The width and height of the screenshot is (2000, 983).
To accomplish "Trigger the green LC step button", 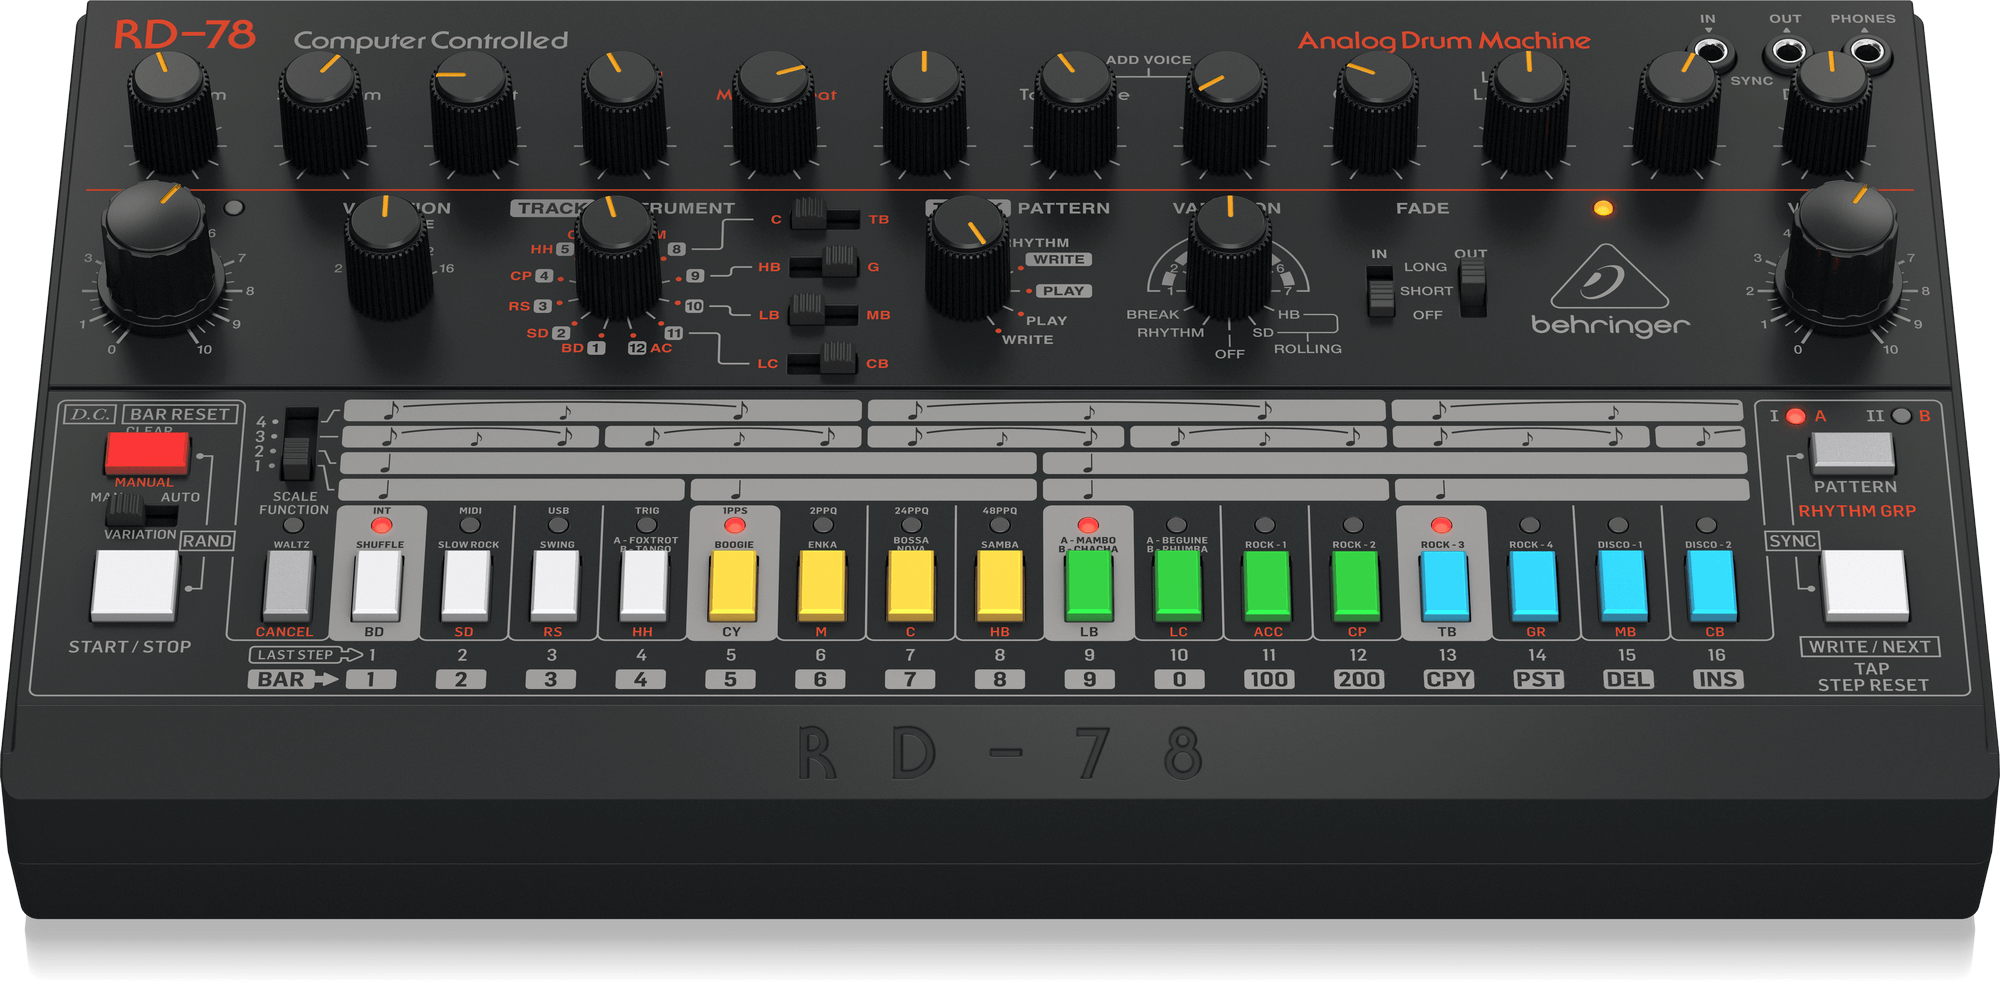I will pos(1178,586).
